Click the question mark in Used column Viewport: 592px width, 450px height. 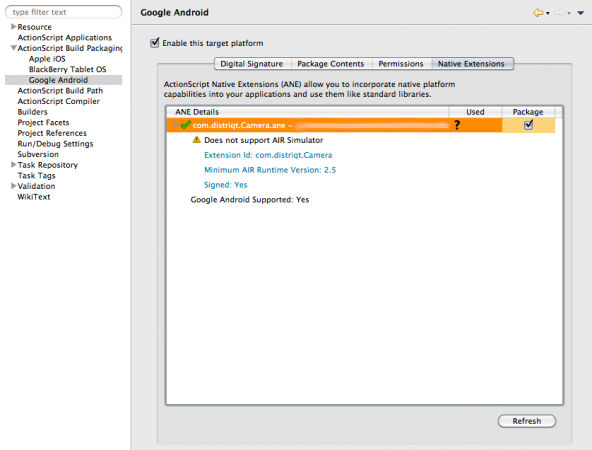coord(457,125)
